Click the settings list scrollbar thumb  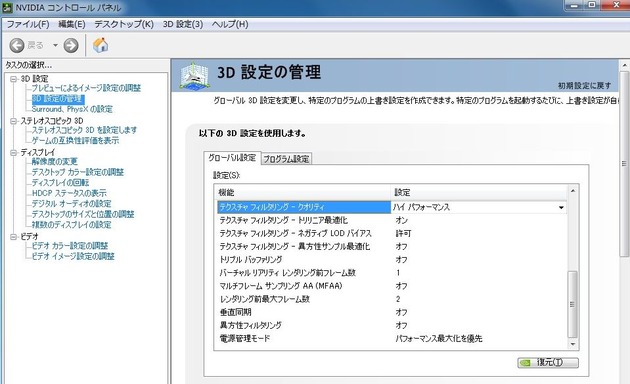(573, 304)
